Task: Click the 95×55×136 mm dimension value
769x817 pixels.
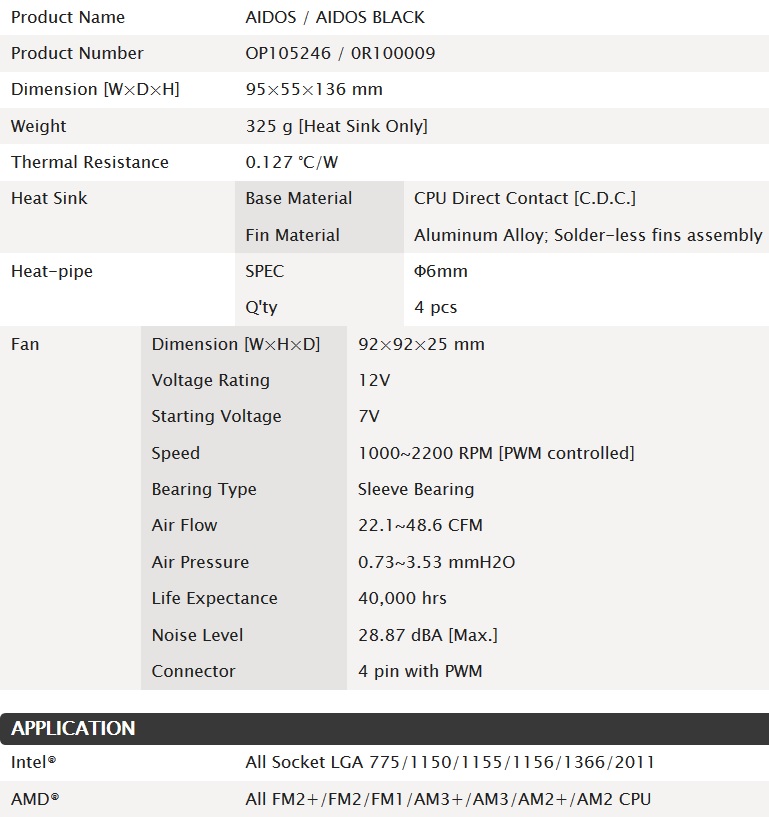Action: click(314, 89)
